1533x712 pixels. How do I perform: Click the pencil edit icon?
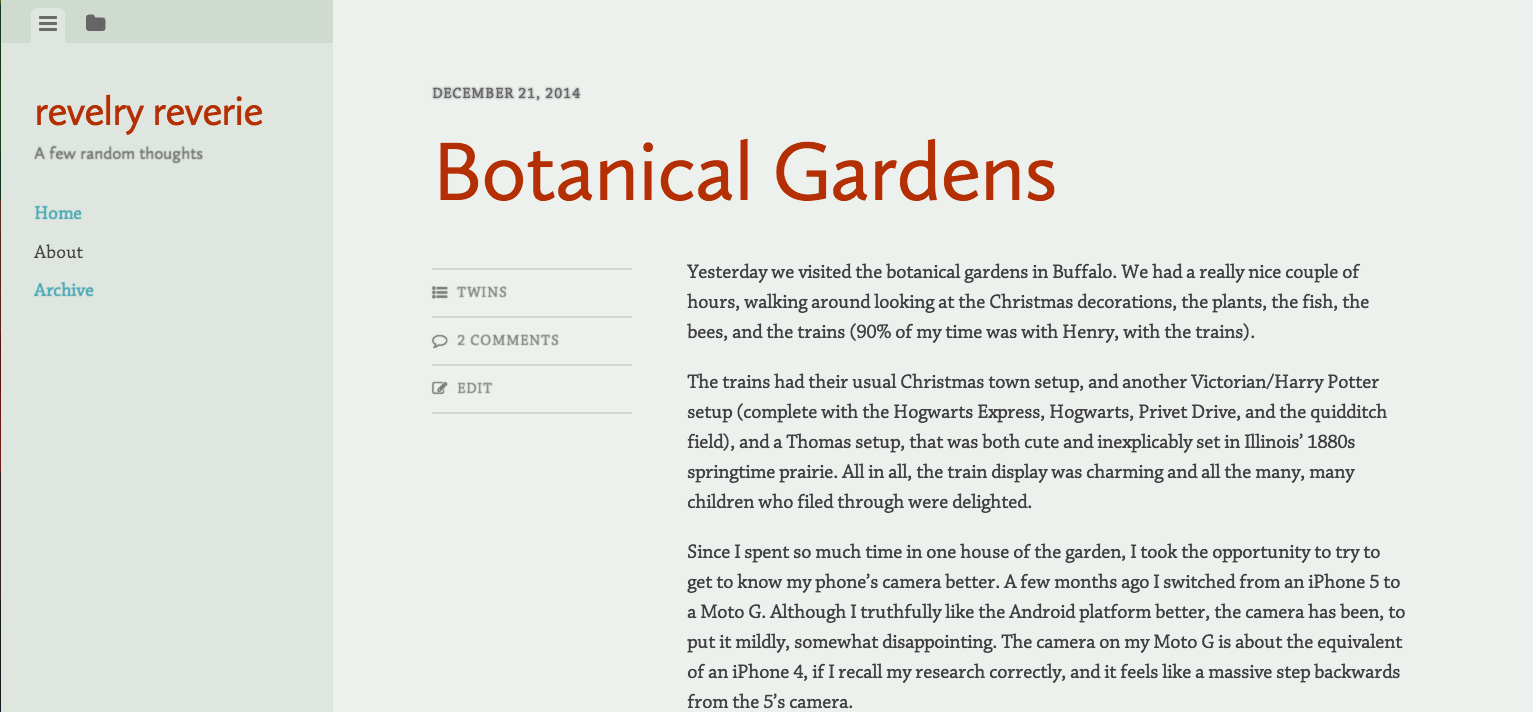[x=439, y=388]
